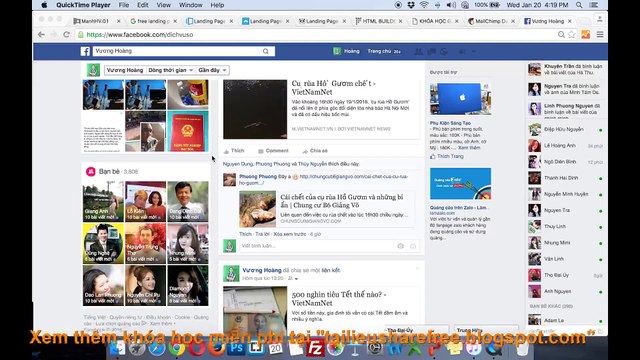This screenshot has width=640, height=360.
Task: Click Vương Hoàng name button on timeline bar
Action: click(x=124, y=70)
